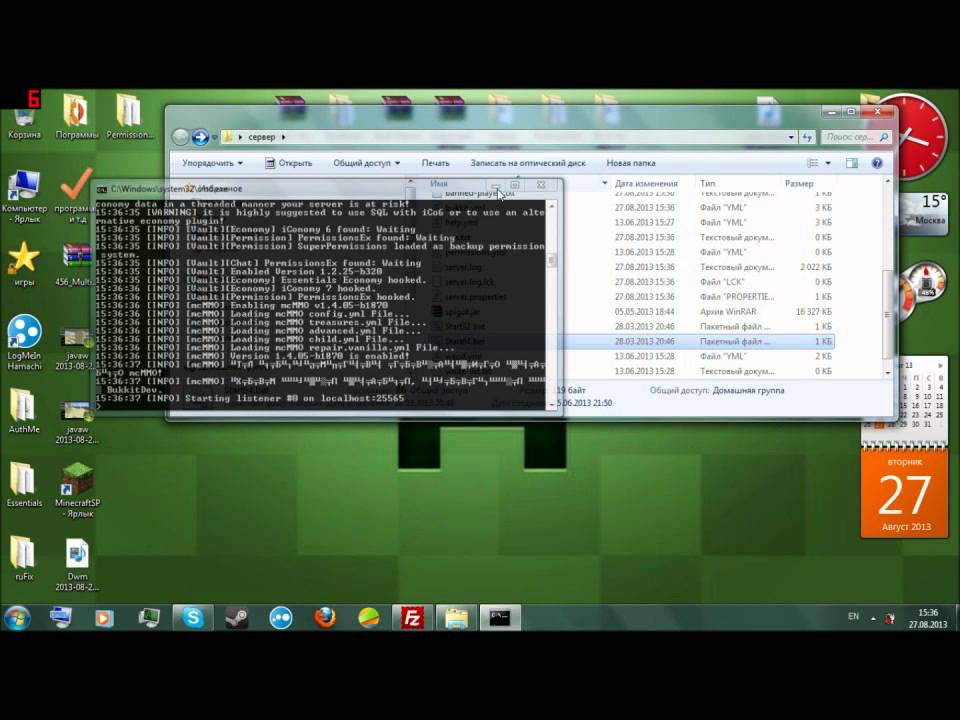Open Explorer help question mark icon
This screenshot has width=960, height=720.
877,163
